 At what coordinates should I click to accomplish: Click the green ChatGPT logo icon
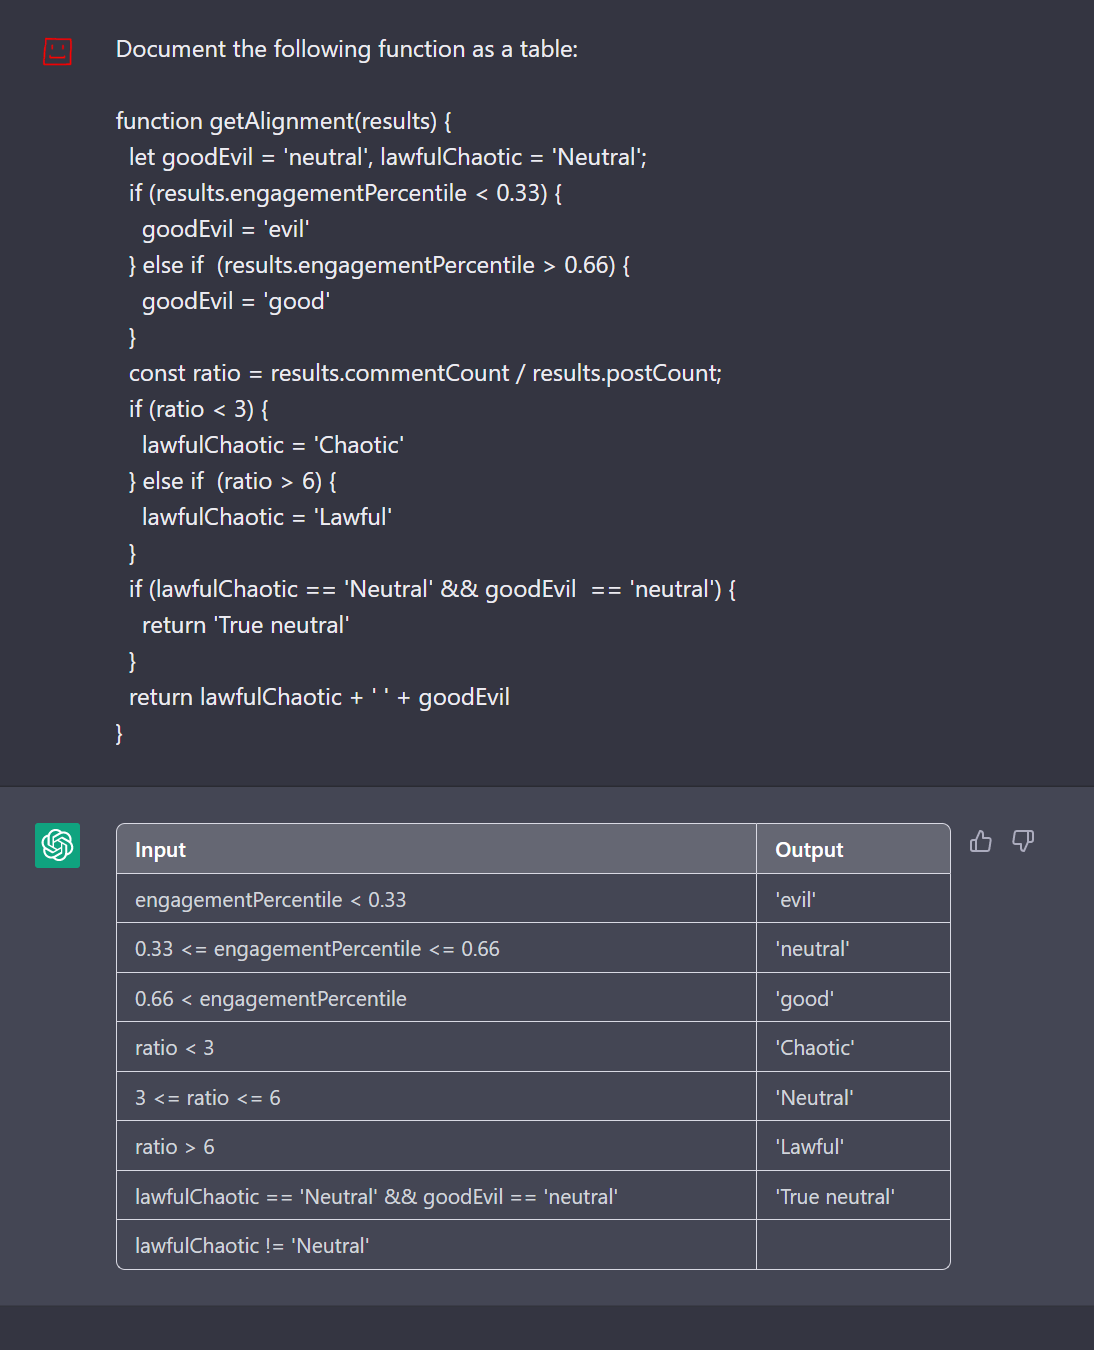point(58,845)
